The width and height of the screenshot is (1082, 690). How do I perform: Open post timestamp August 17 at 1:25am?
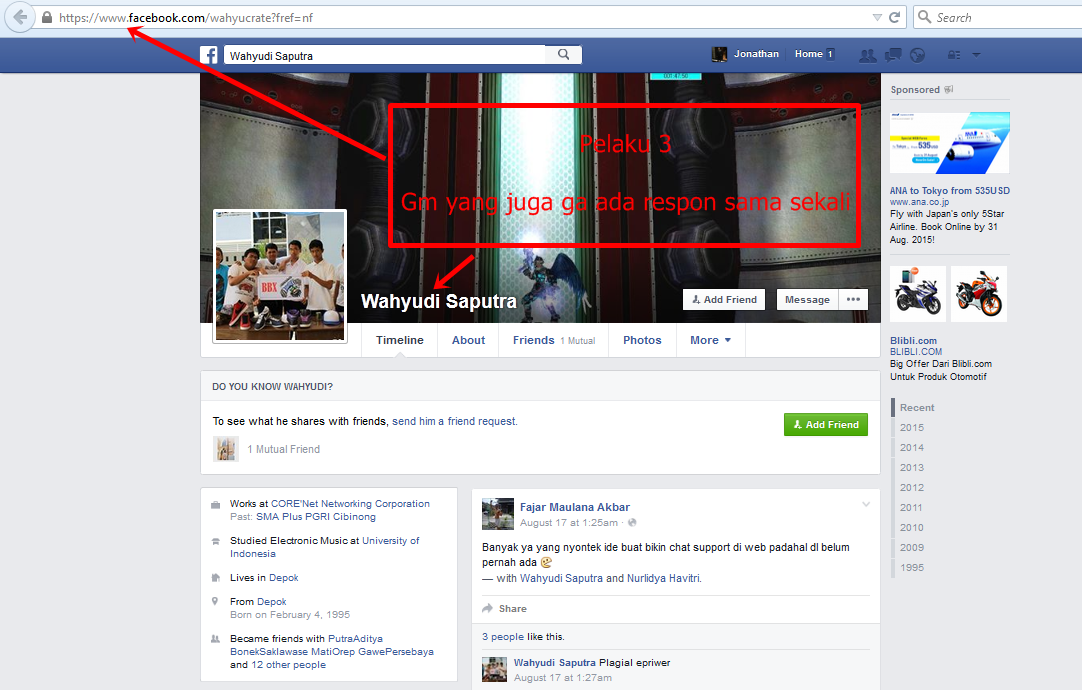coord(569,522)
